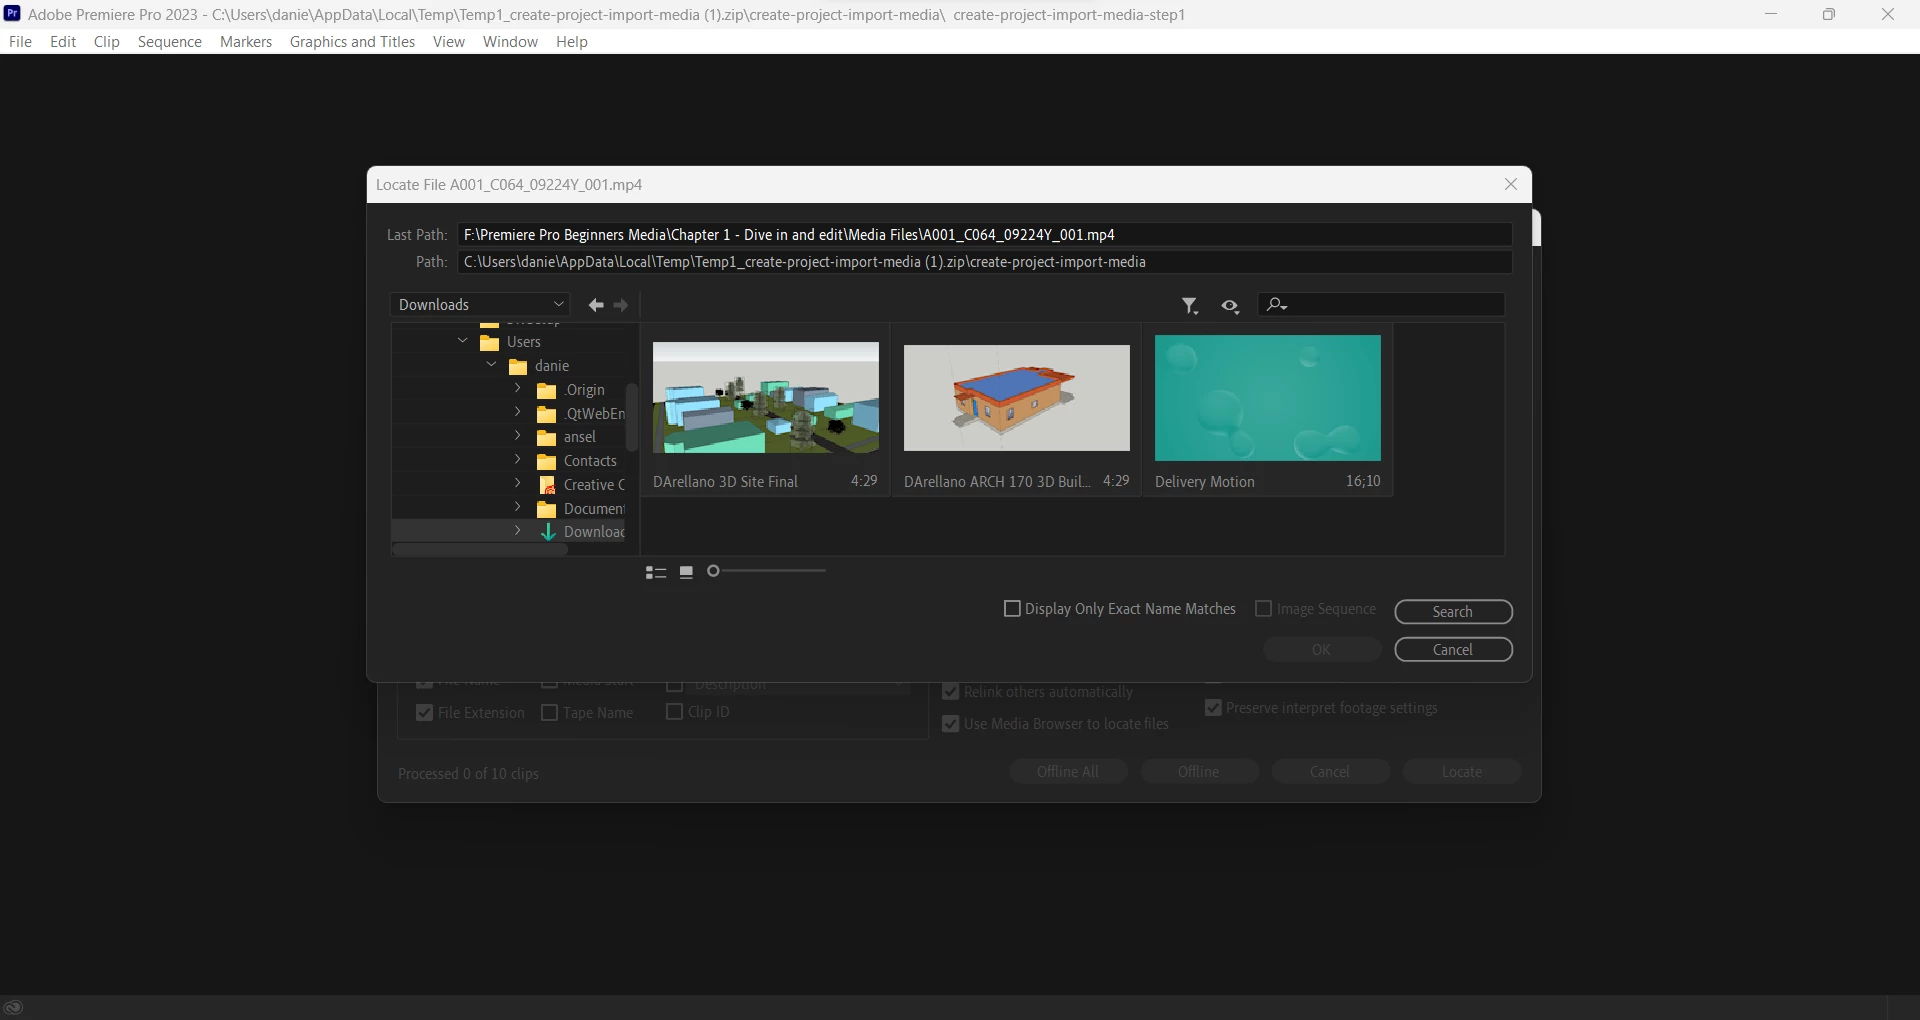The width and height of the screenshot is (1920, 1020).
Task: Toggle File Extension checkbox in Link Media
Action: (425, 713)
